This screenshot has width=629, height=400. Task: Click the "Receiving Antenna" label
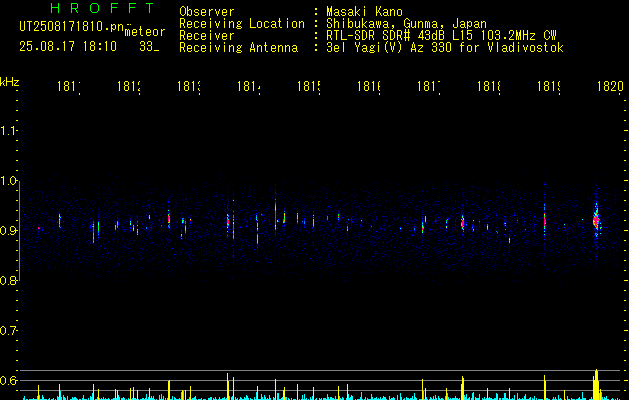(239, 48)
